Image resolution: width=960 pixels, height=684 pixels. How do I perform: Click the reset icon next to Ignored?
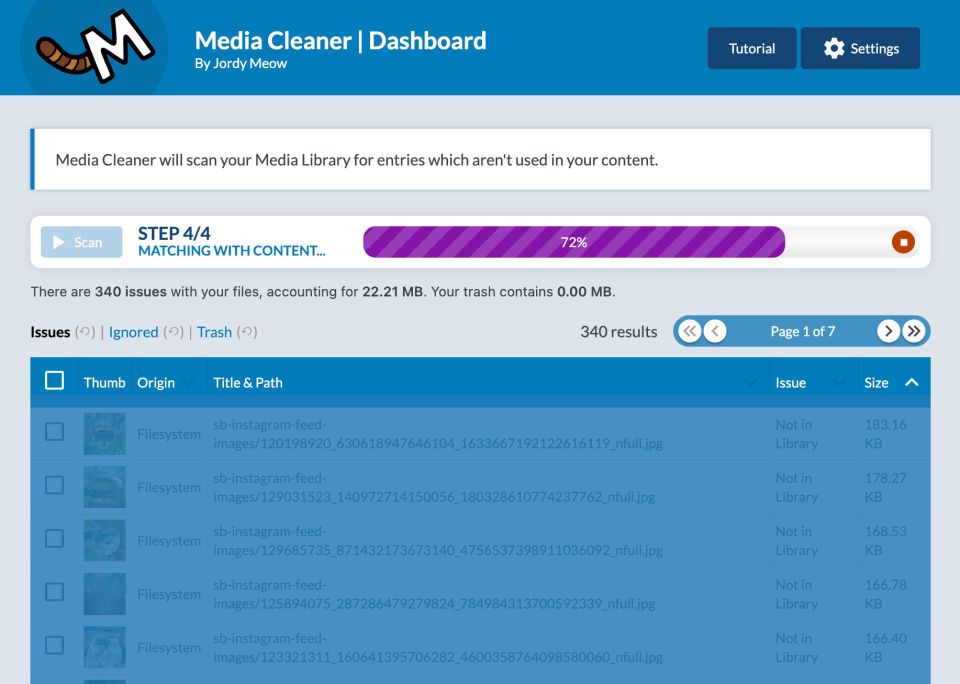174,332
